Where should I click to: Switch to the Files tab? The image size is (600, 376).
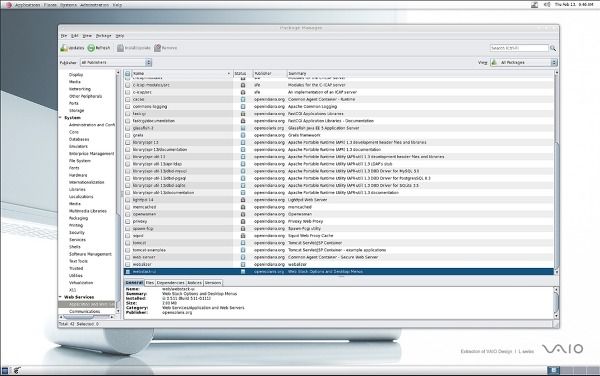pos(150,283)
